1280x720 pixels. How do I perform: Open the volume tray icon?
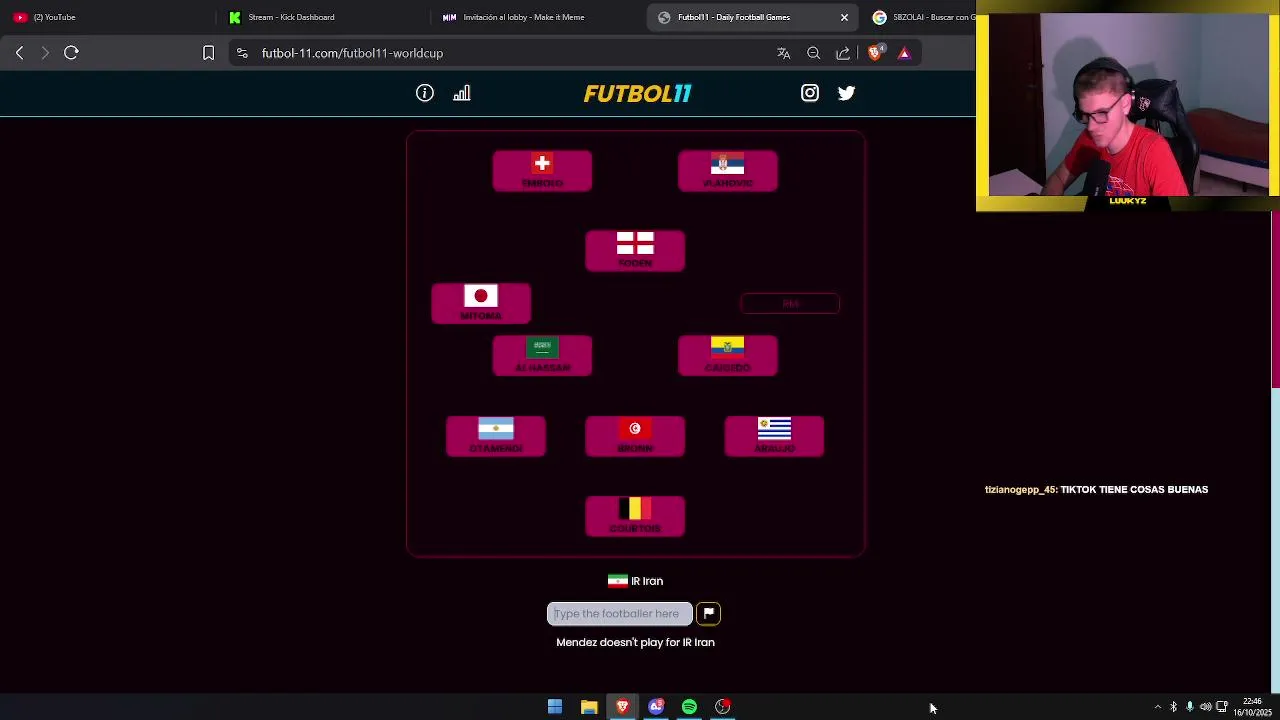1205,707
